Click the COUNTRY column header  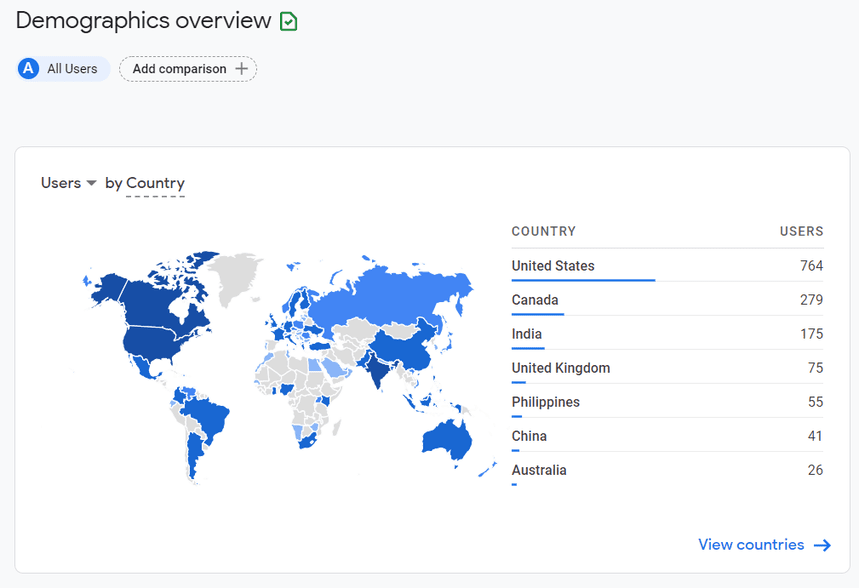pyautogui.click(x=544, y=231)
